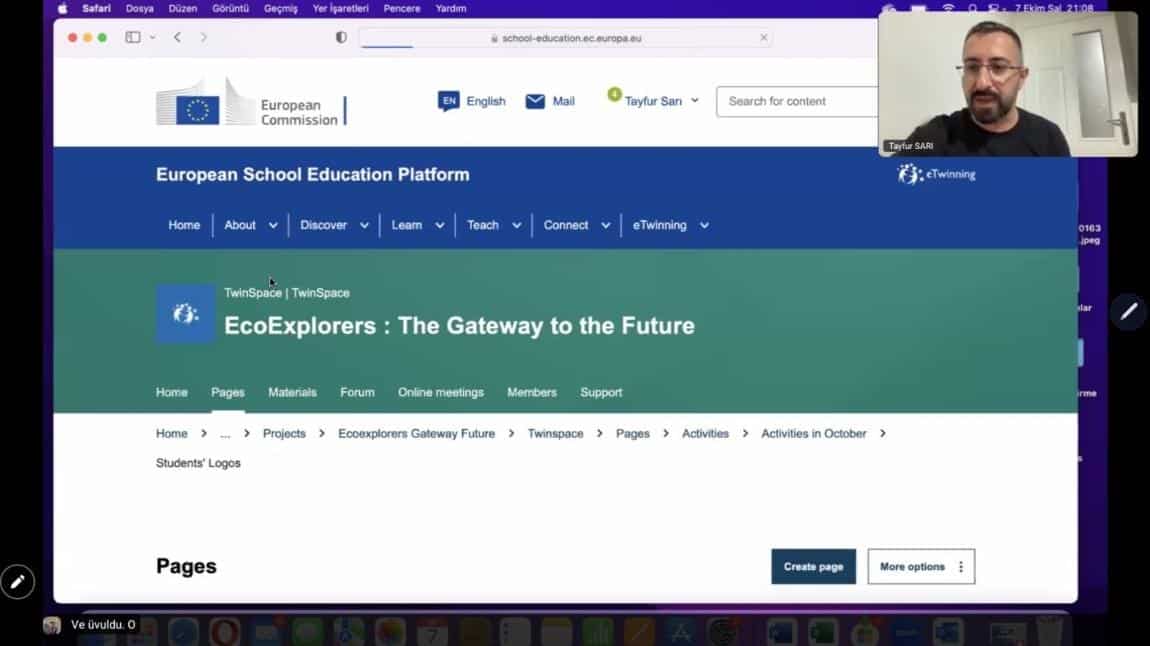This screenshot has height=646, width=1150.
Task: Click the Safari sidebar toggle icon
Action: click(x=133, y=37)
